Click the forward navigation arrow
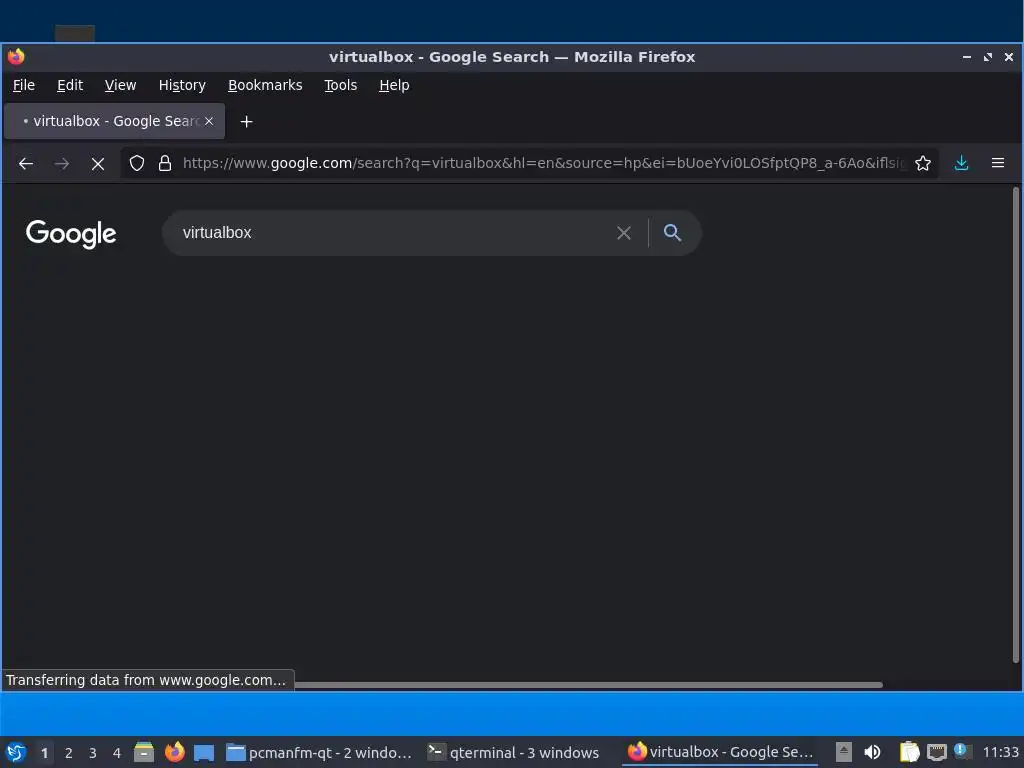Image resolution: width=1024 pixels, height=768 pixels. (x=62, y=163)
